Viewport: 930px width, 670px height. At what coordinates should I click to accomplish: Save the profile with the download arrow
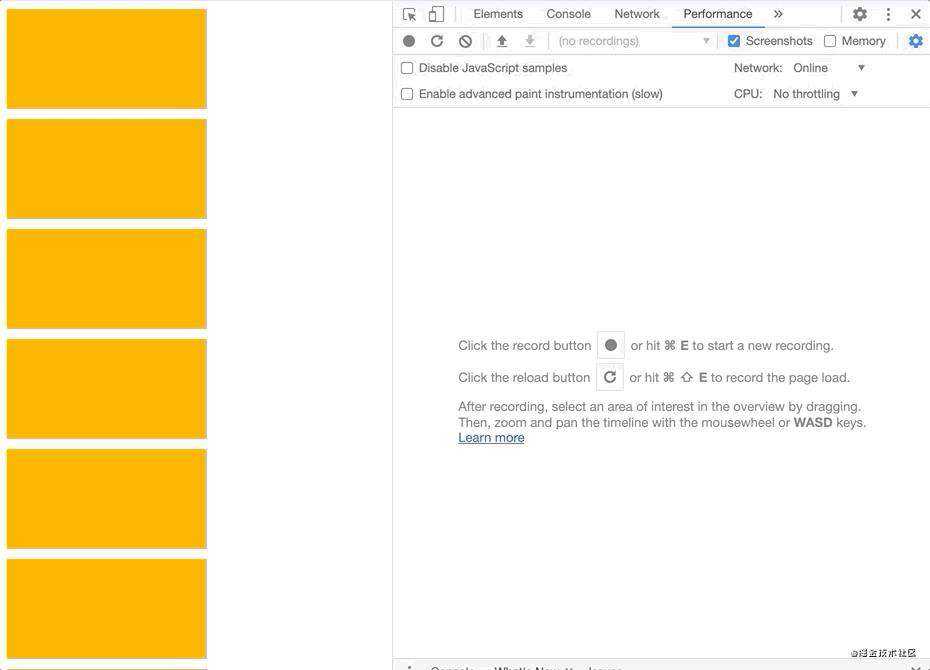[530, 41]
